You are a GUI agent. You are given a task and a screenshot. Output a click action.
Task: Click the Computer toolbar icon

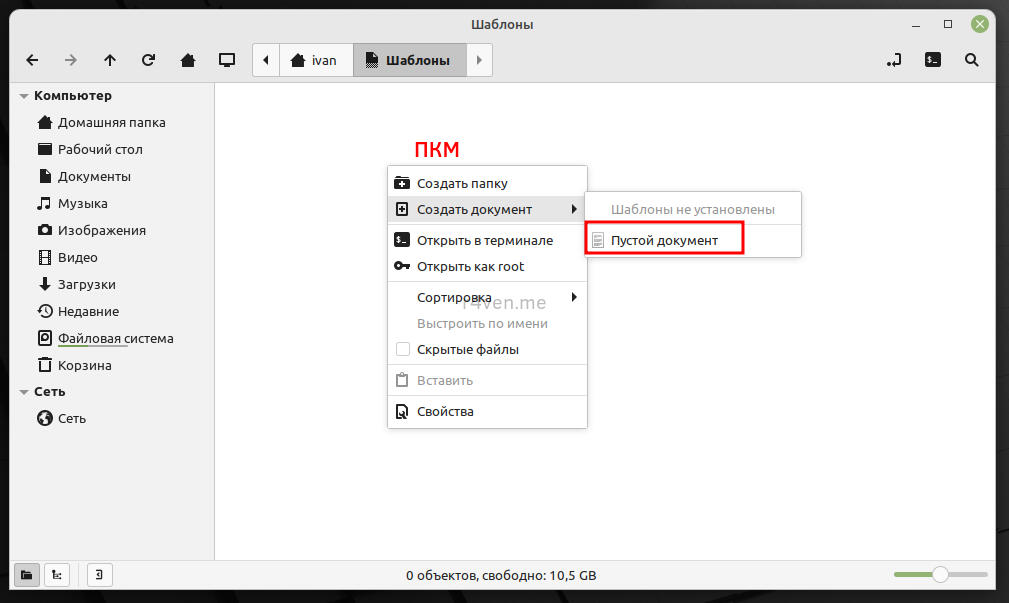tap(227, 60)
